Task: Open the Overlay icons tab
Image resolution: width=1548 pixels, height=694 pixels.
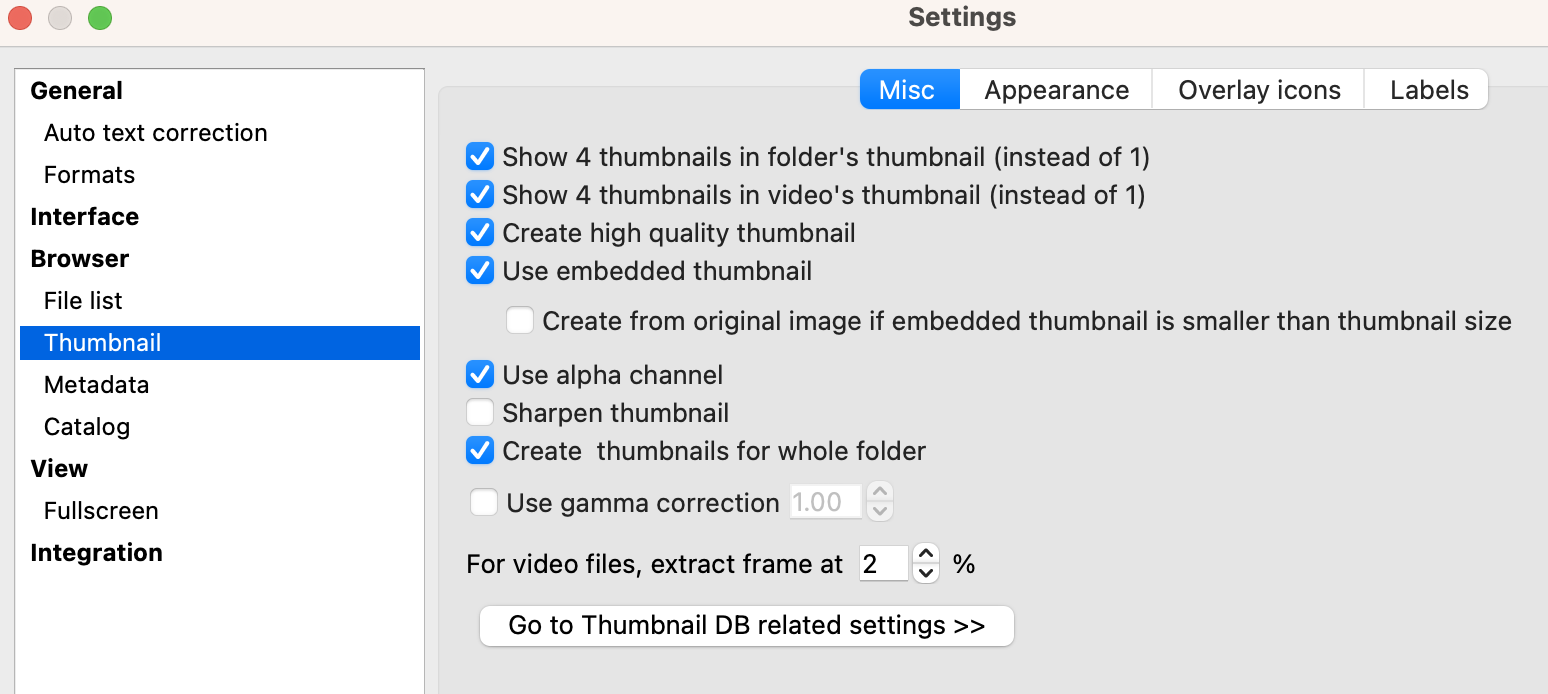Action: point(1259,90)
